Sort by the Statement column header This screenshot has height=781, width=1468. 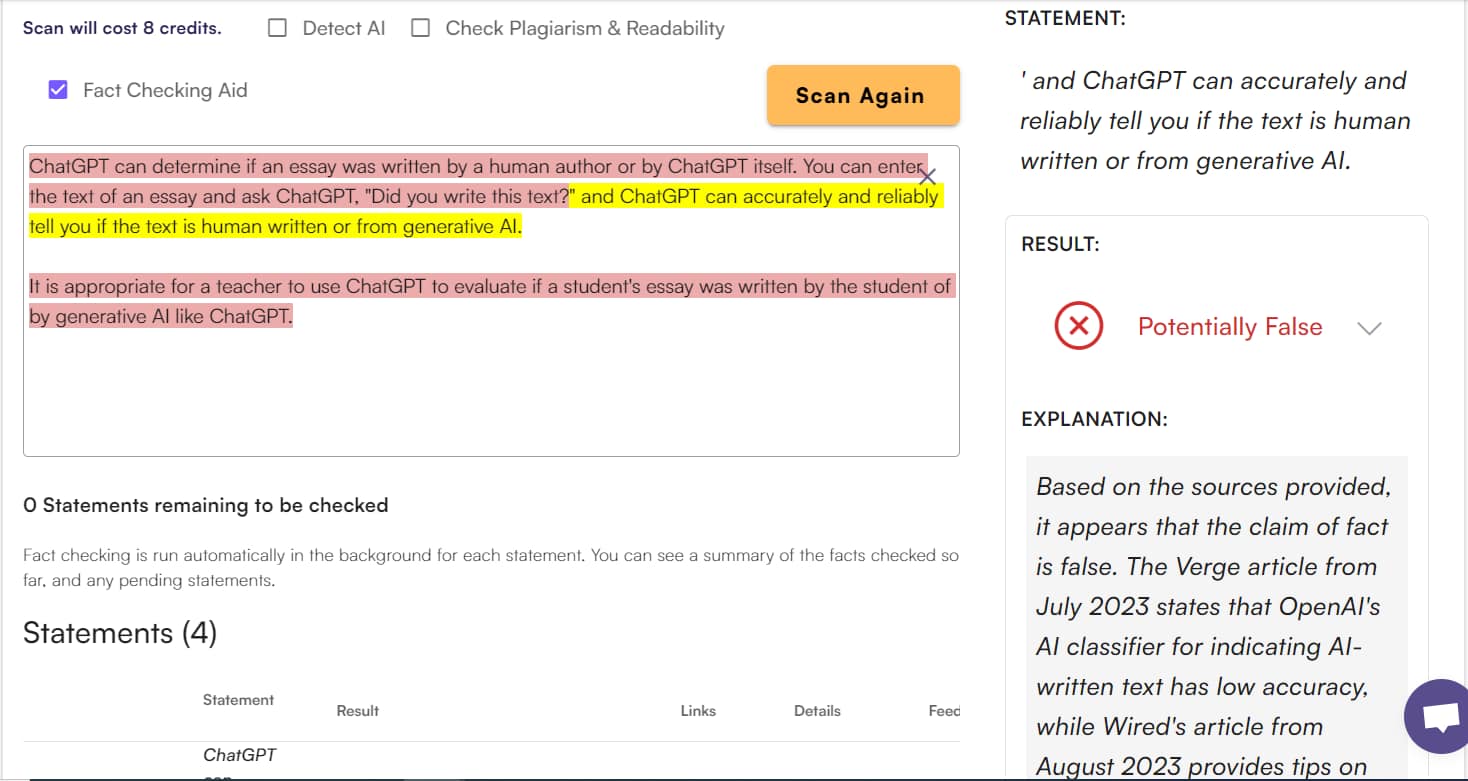pyautogui.click(x=237, y=700)
